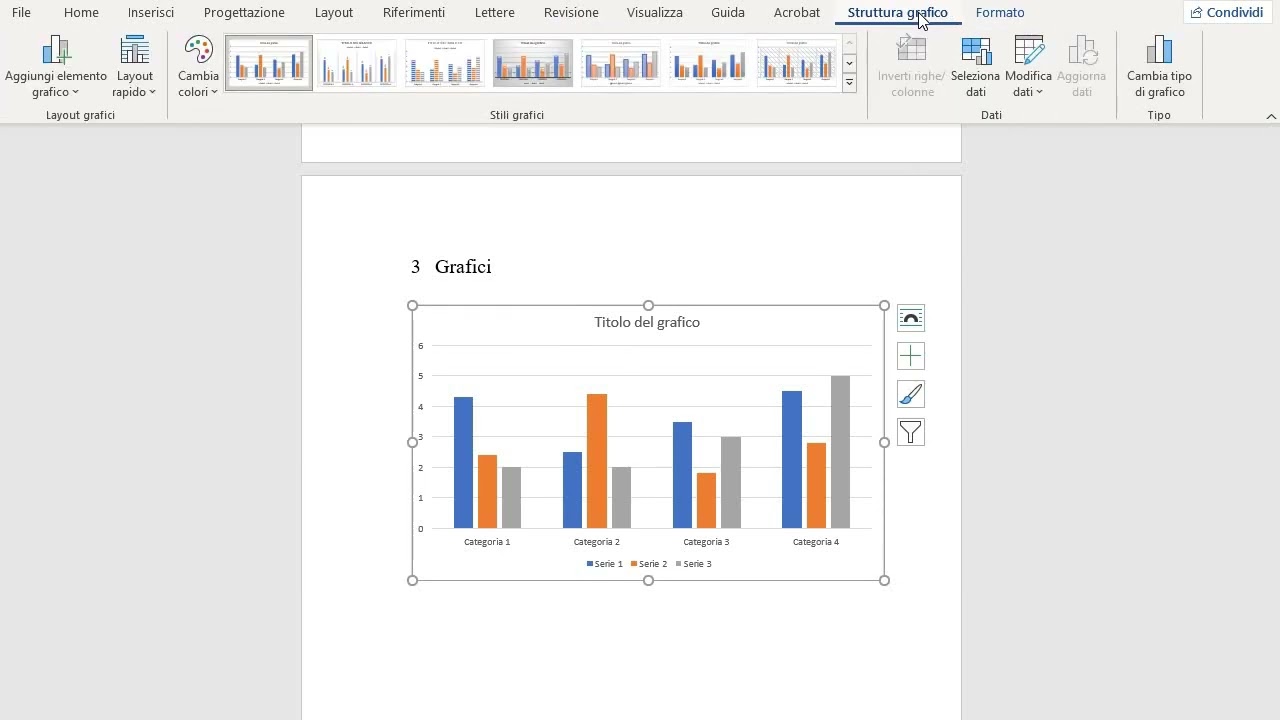Open the Acrobat tab
Image resolution: width=1280 pixels, height=720 pixels.
coord(797,13)
